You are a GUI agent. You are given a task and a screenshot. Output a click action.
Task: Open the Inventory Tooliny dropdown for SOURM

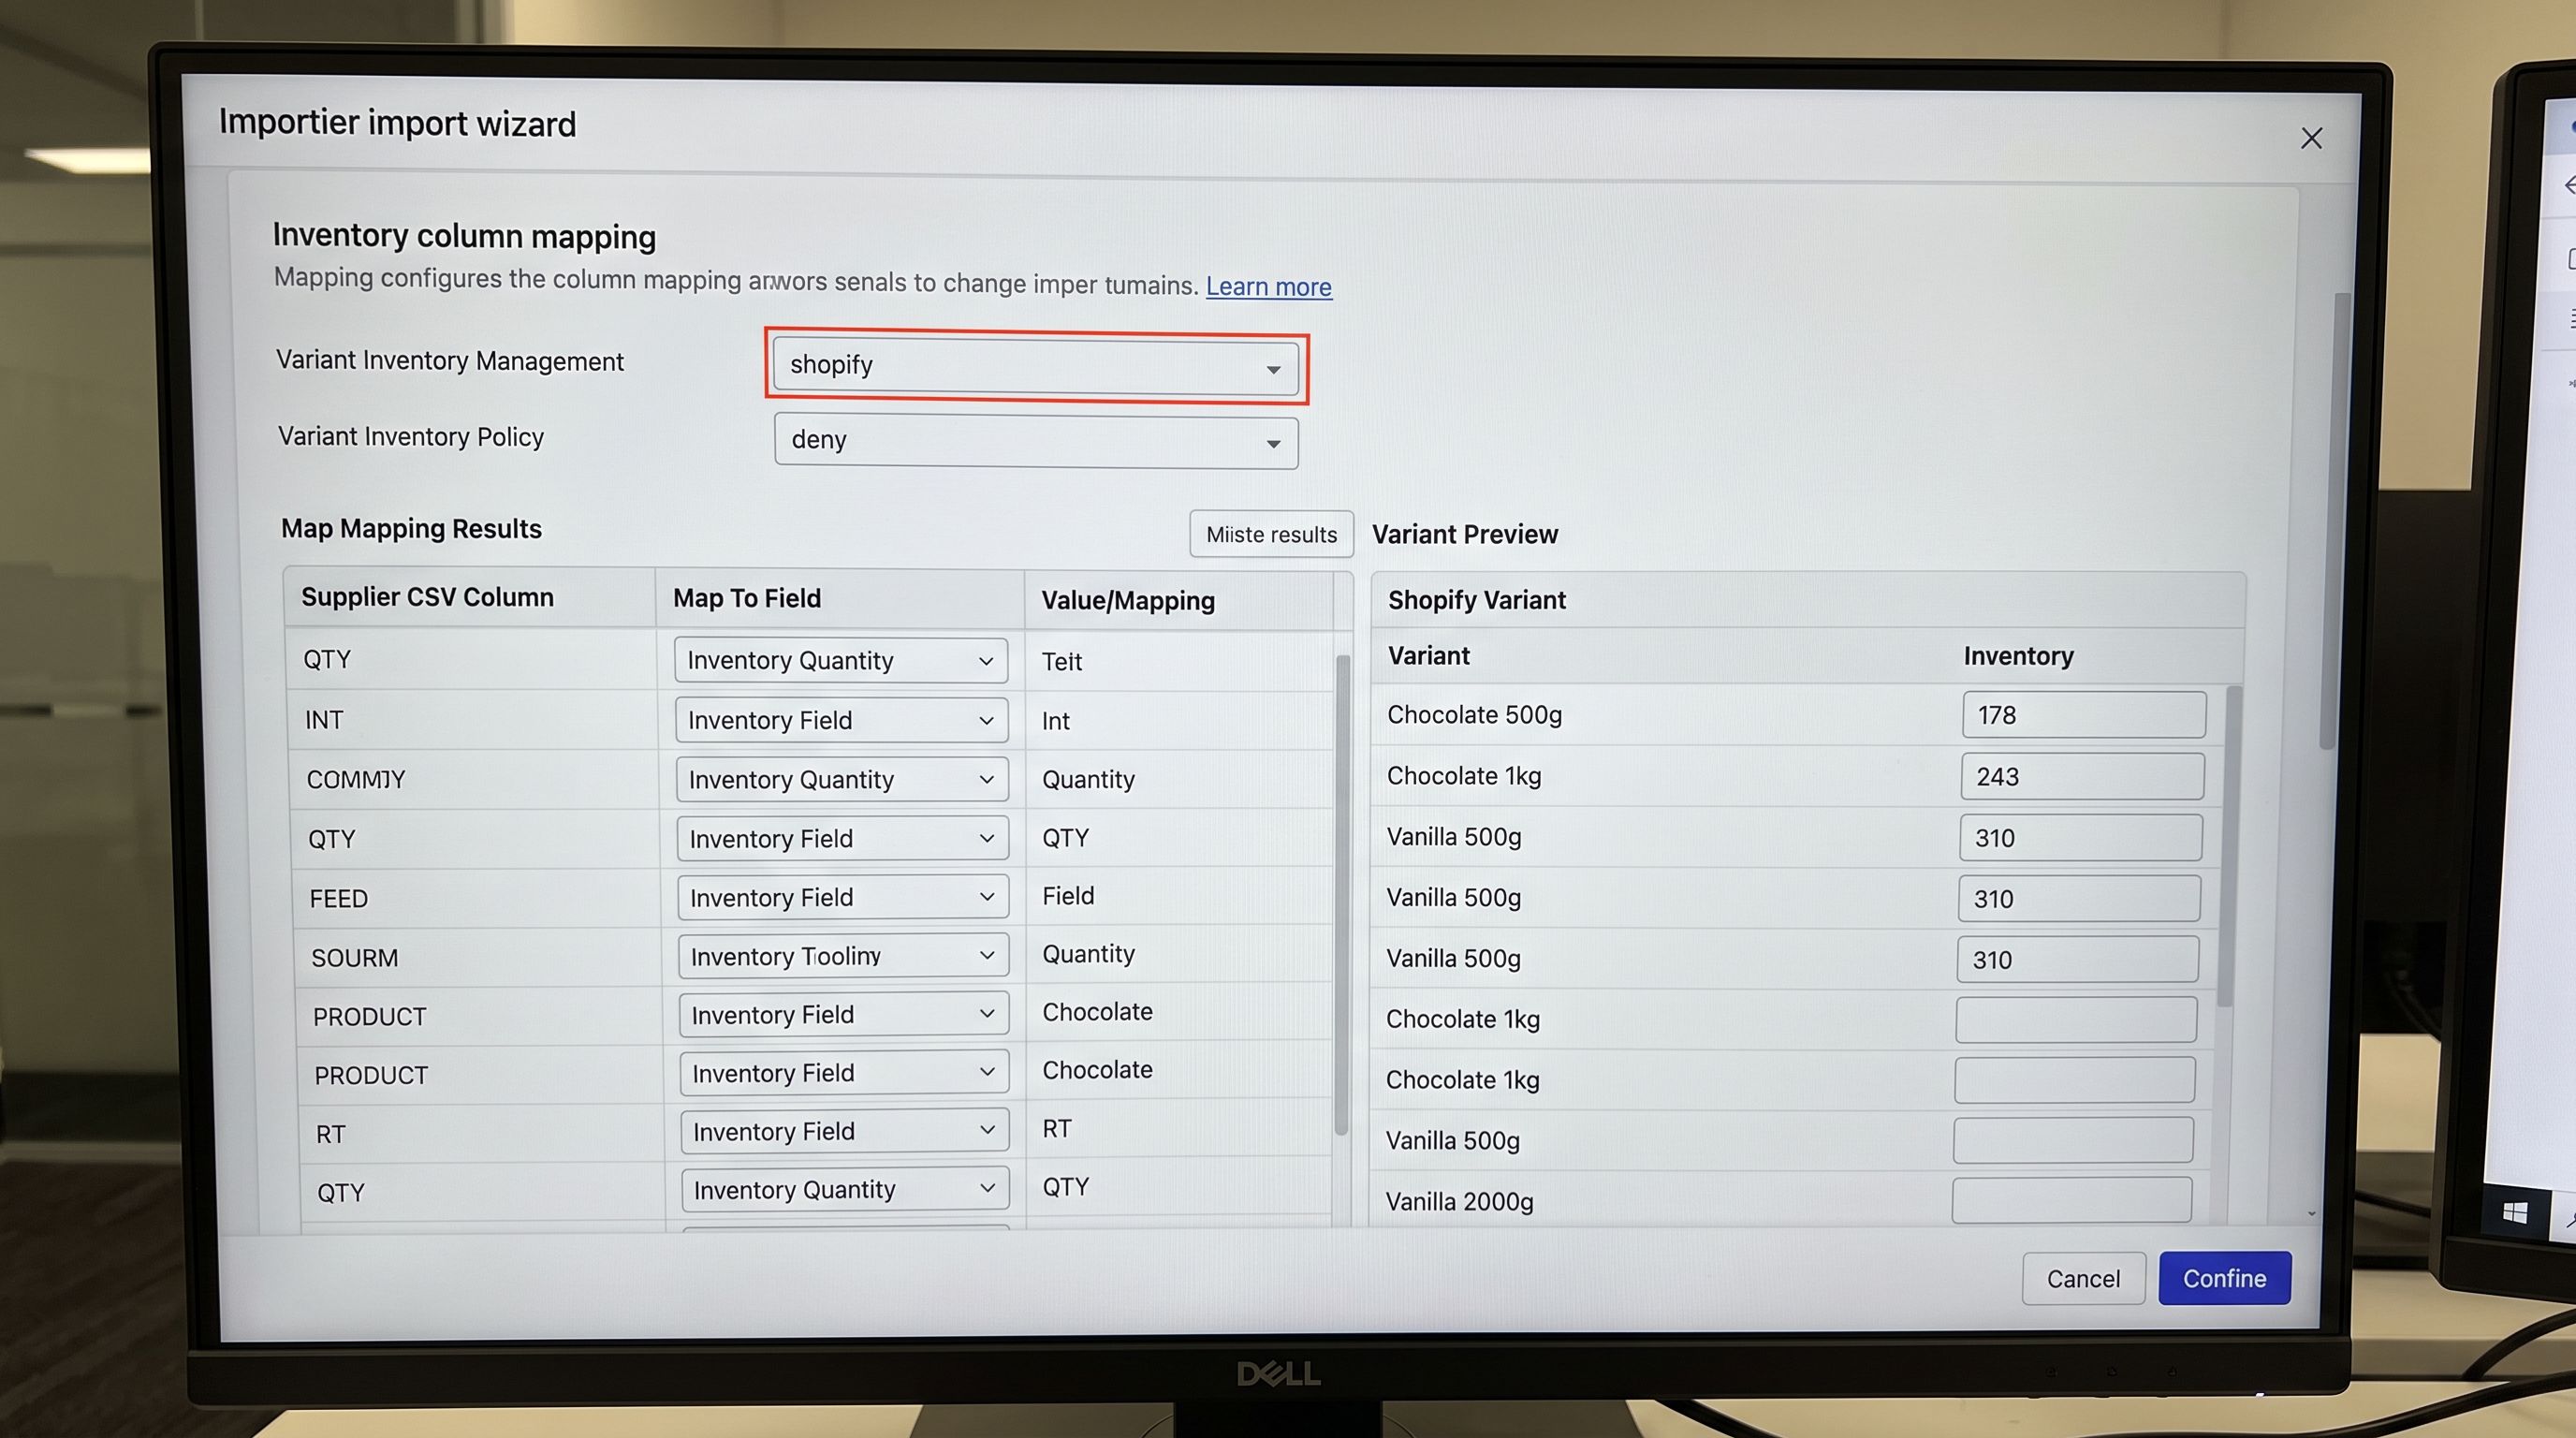click(x=843, y=956)
